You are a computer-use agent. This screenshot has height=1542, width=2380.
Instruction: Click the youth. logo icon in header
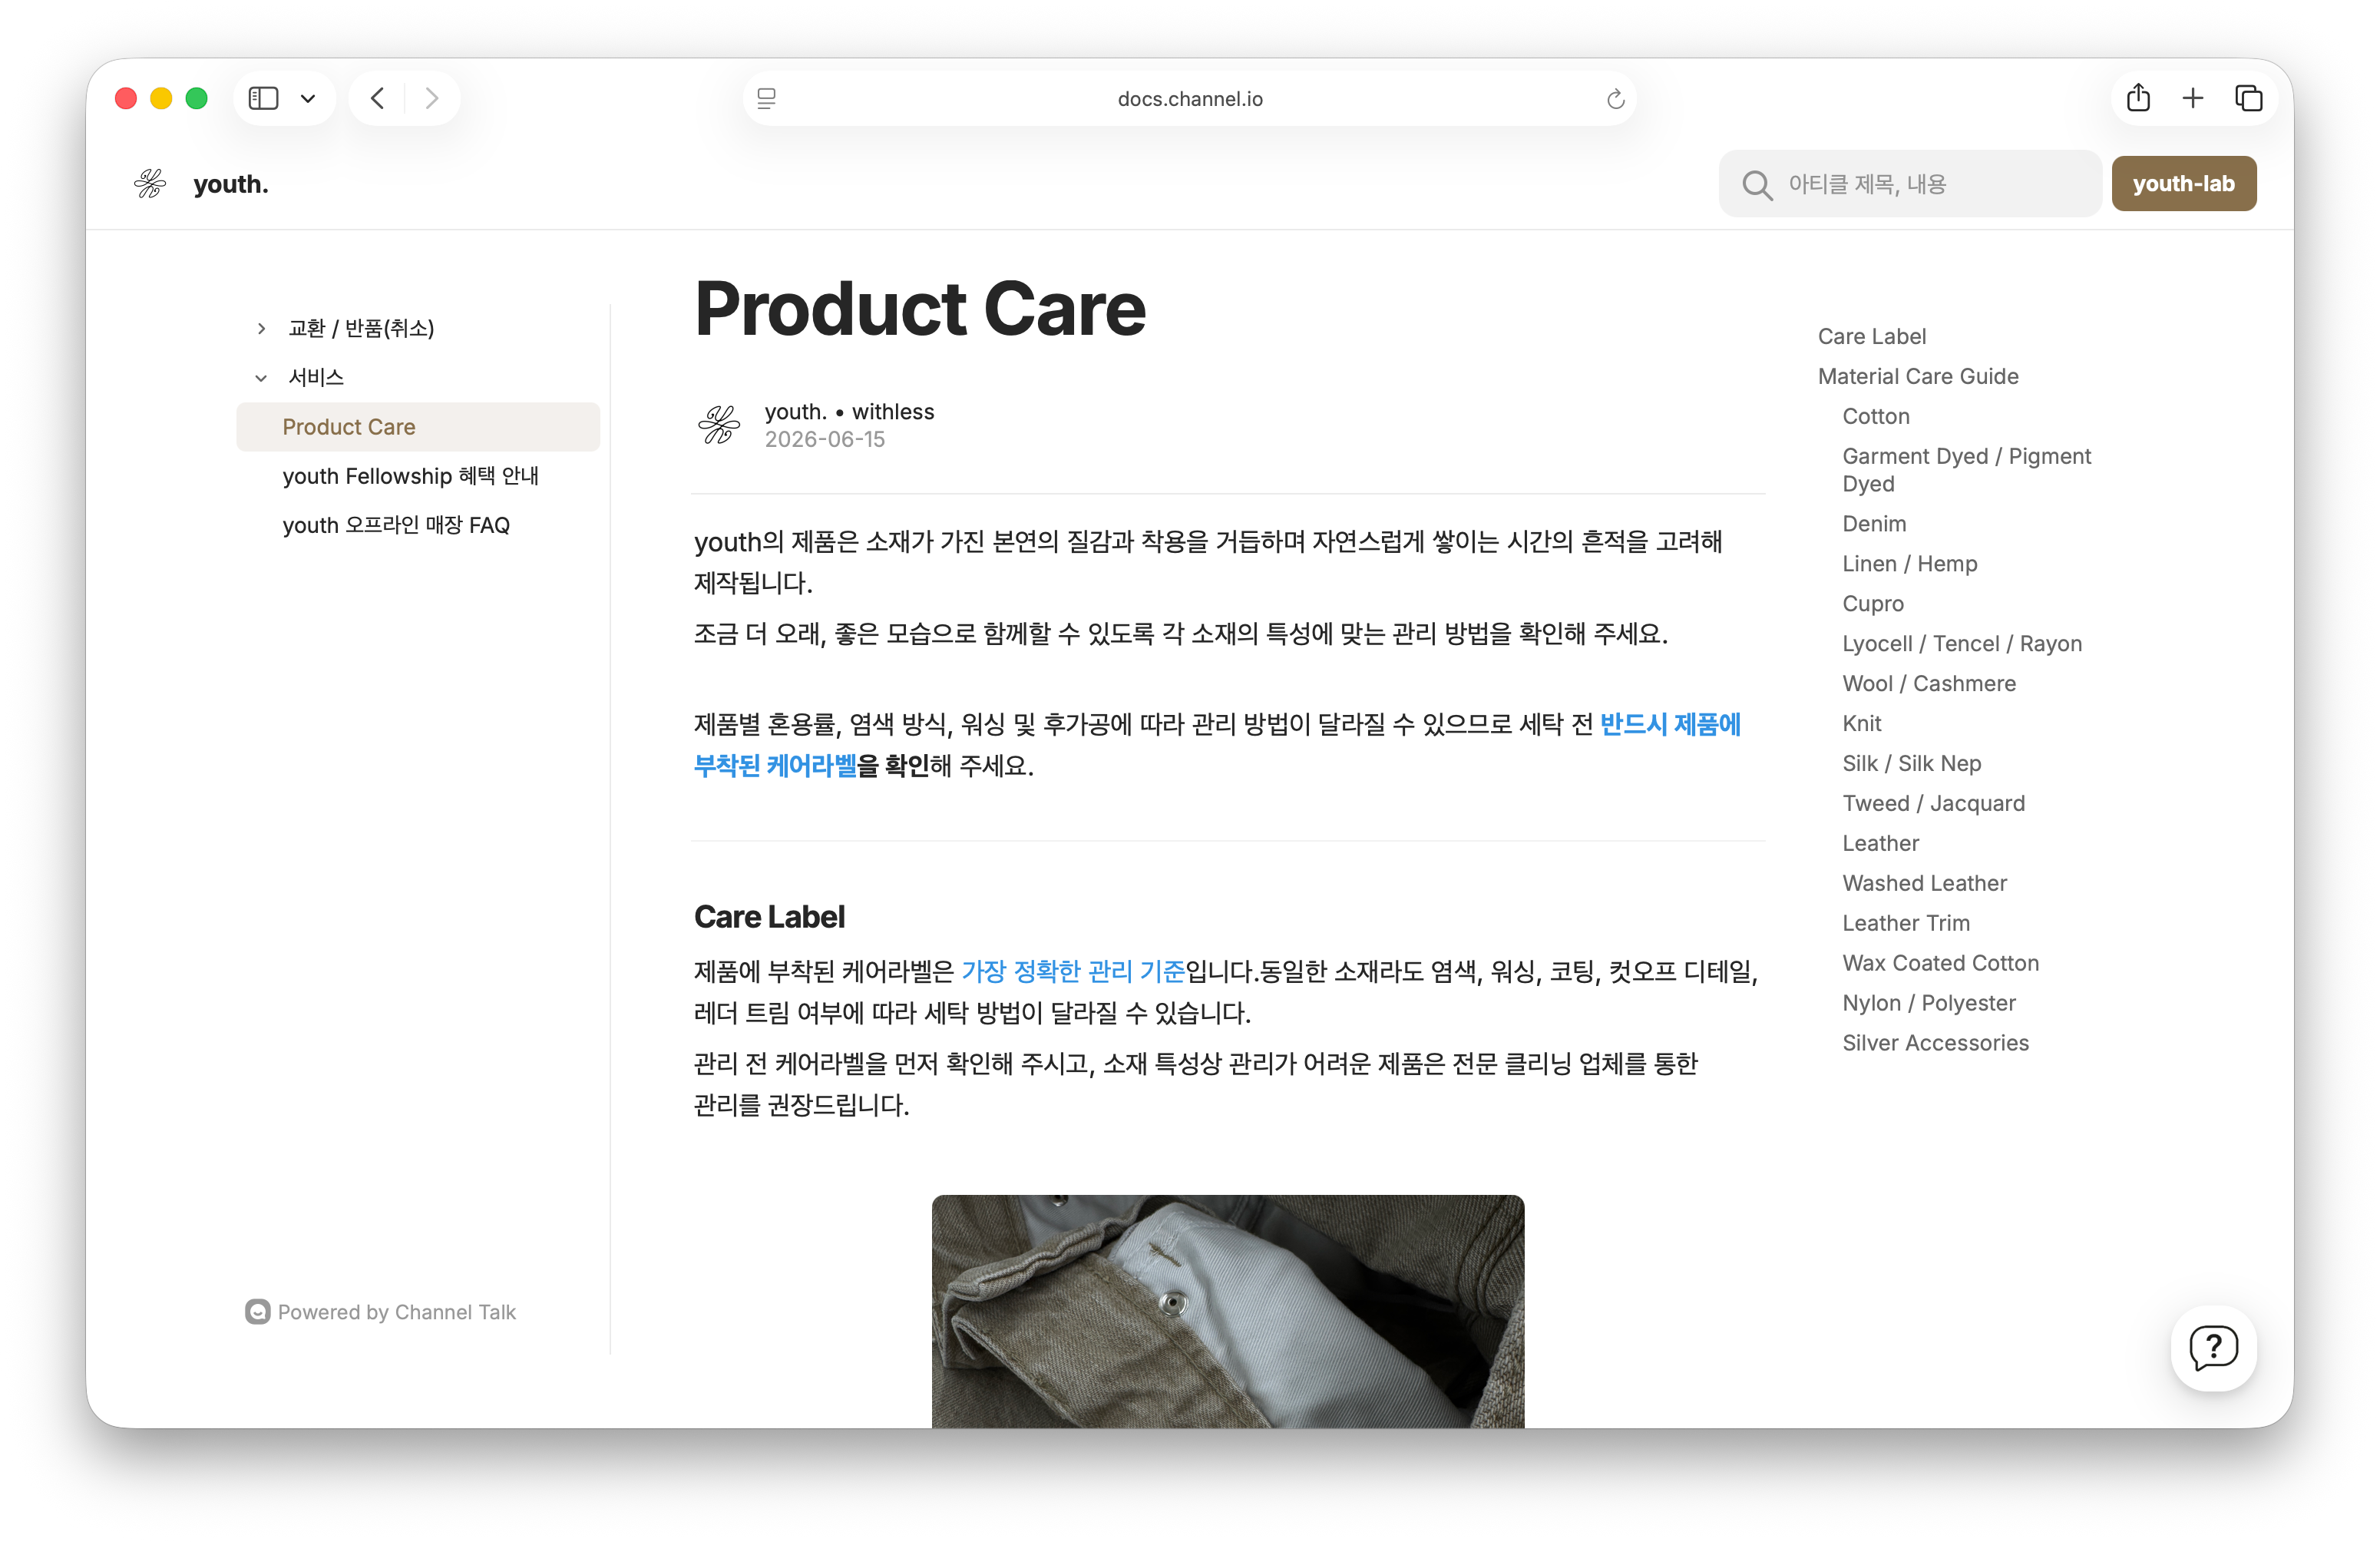coord(150,184)
